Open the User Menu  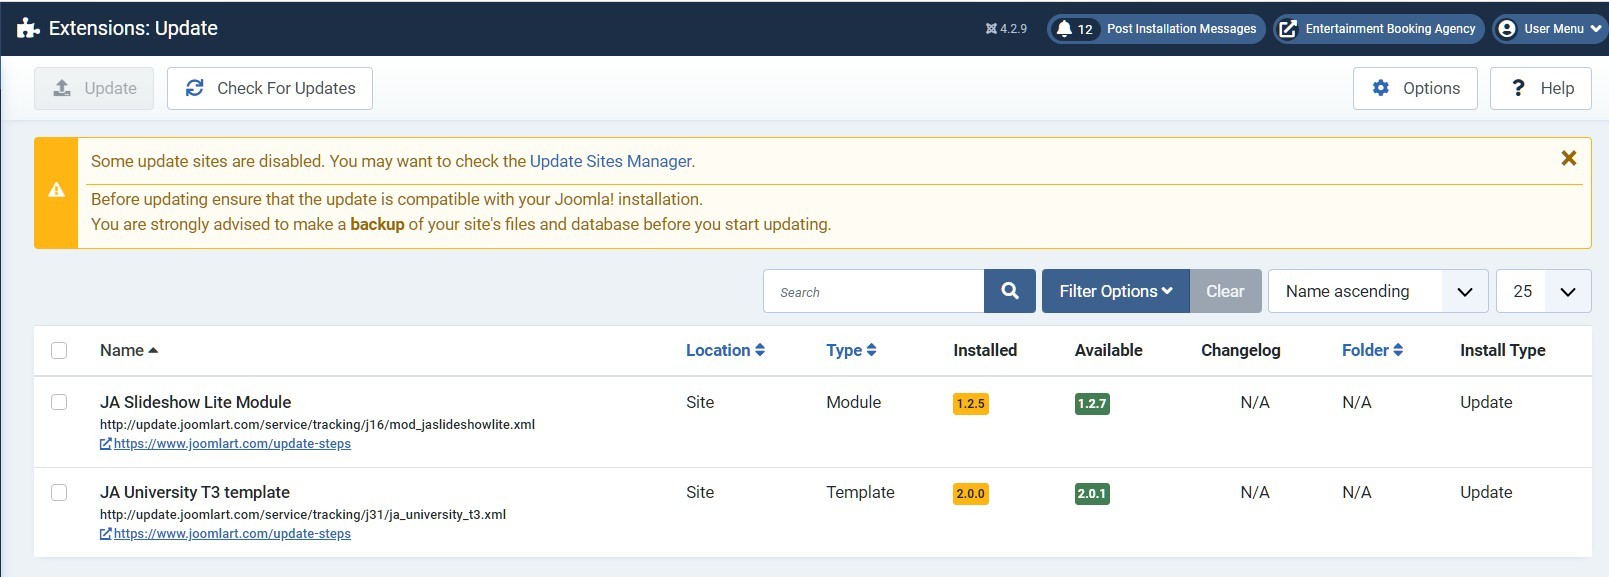click(x=1550, y=29)
